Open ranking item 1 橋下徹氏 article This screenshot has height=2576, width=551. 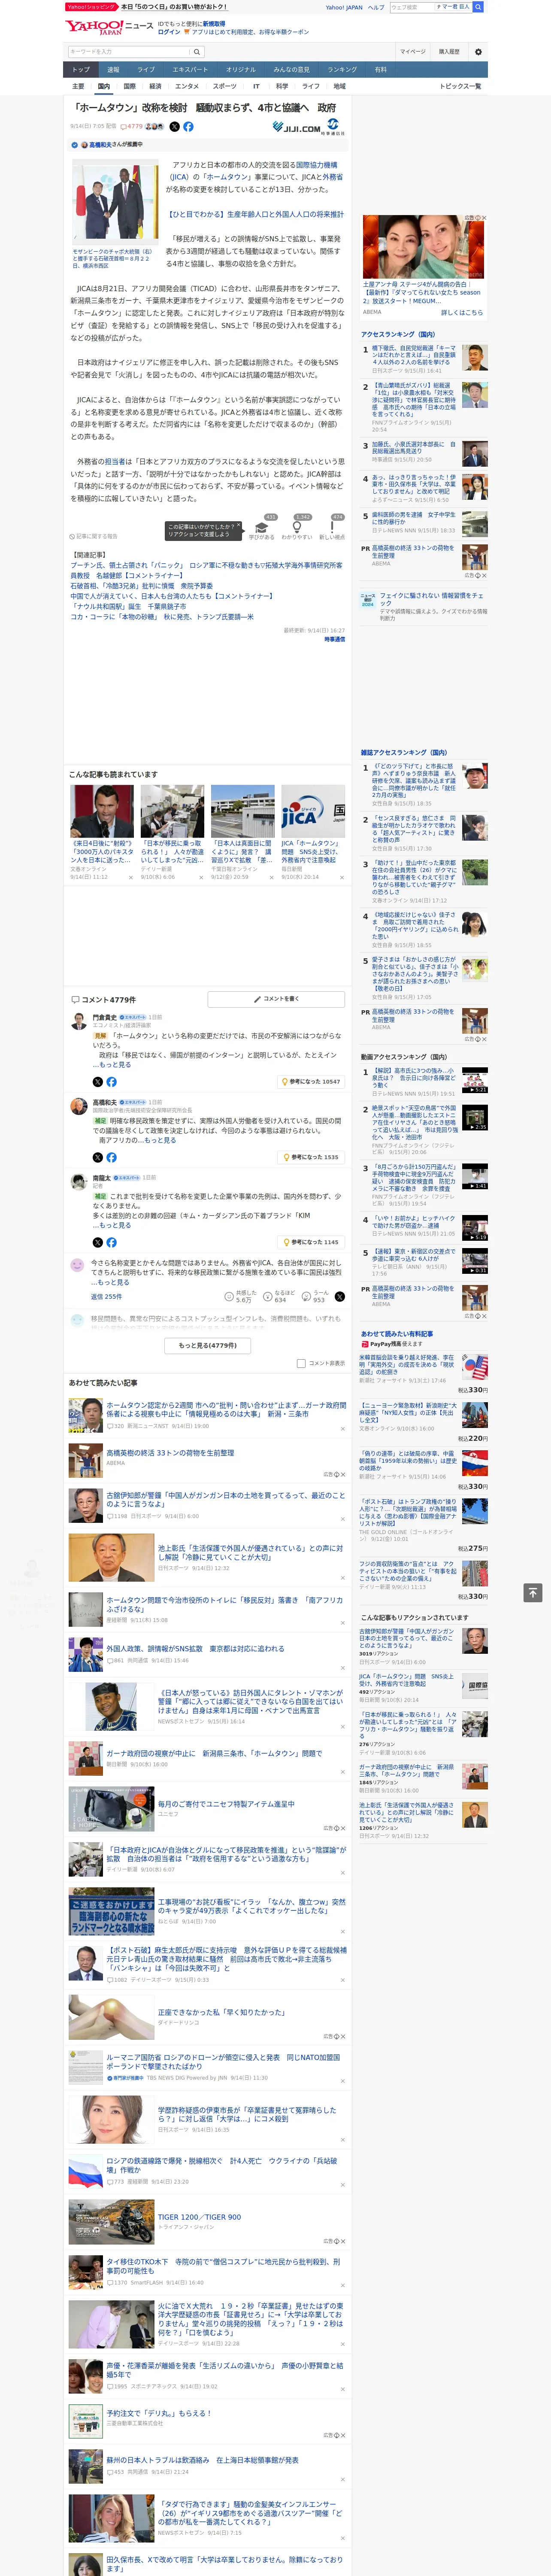click(414, 356)
